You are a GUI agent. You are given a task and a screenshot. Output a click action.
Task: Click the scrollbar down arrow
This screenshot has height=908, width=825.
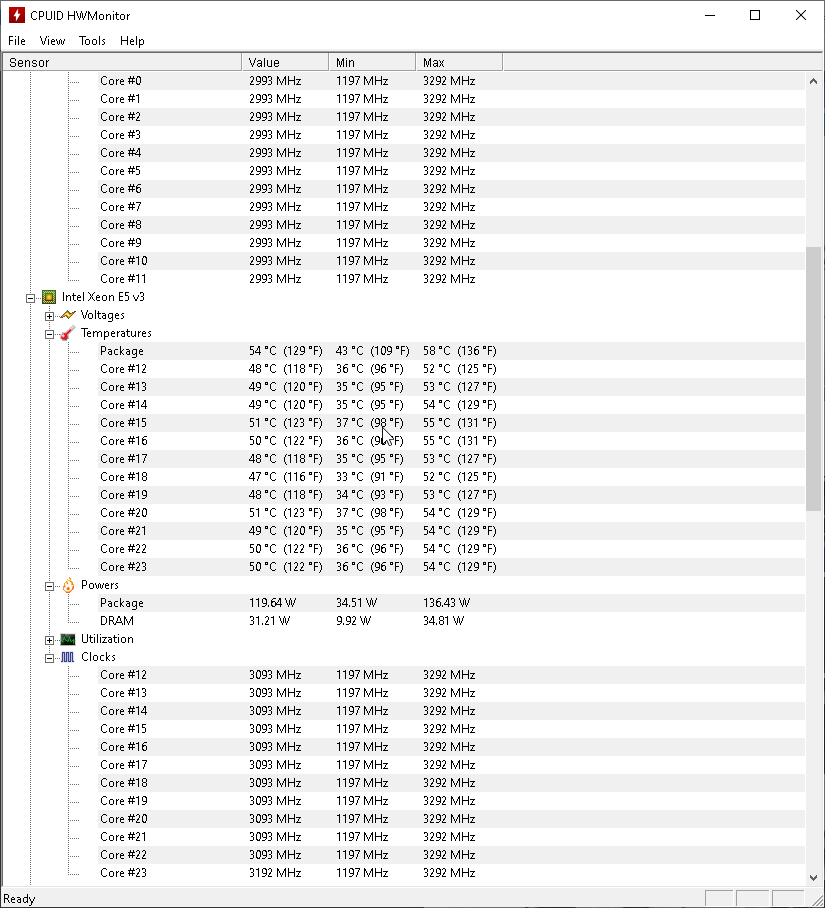pos(813,877)
